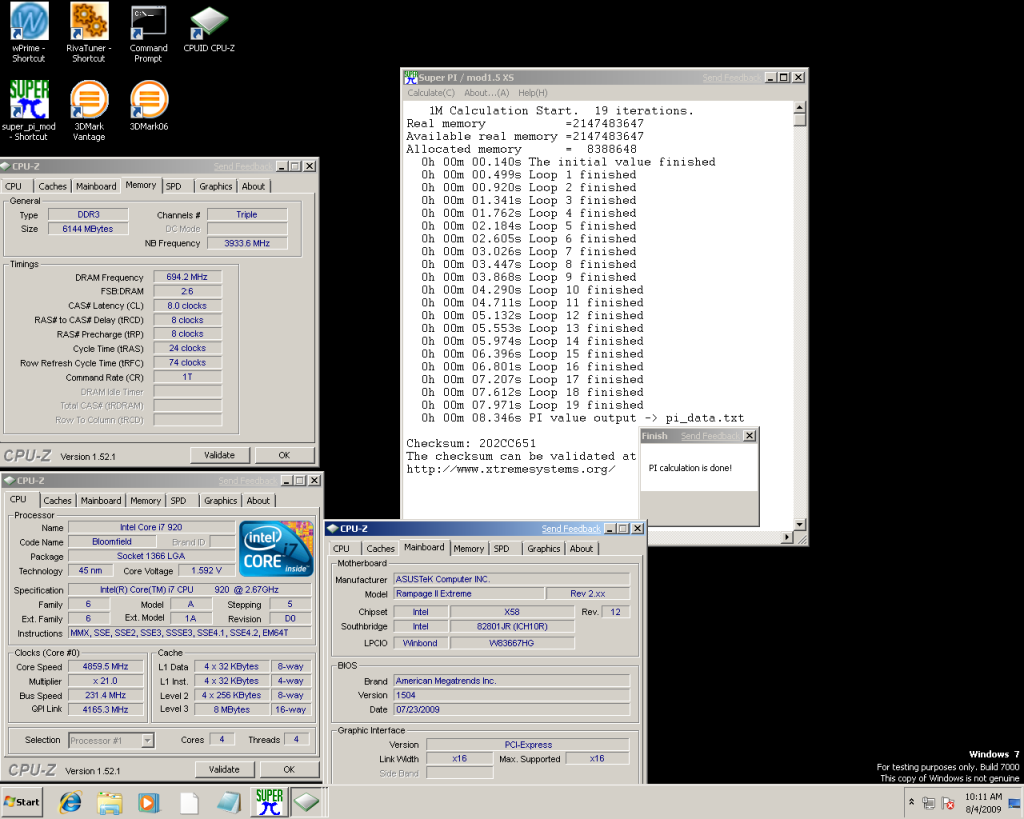Click the Southbridge value 82801JR (ICH10R)
The width and height of the screenshot is (1024, 819).
(512, 626)
